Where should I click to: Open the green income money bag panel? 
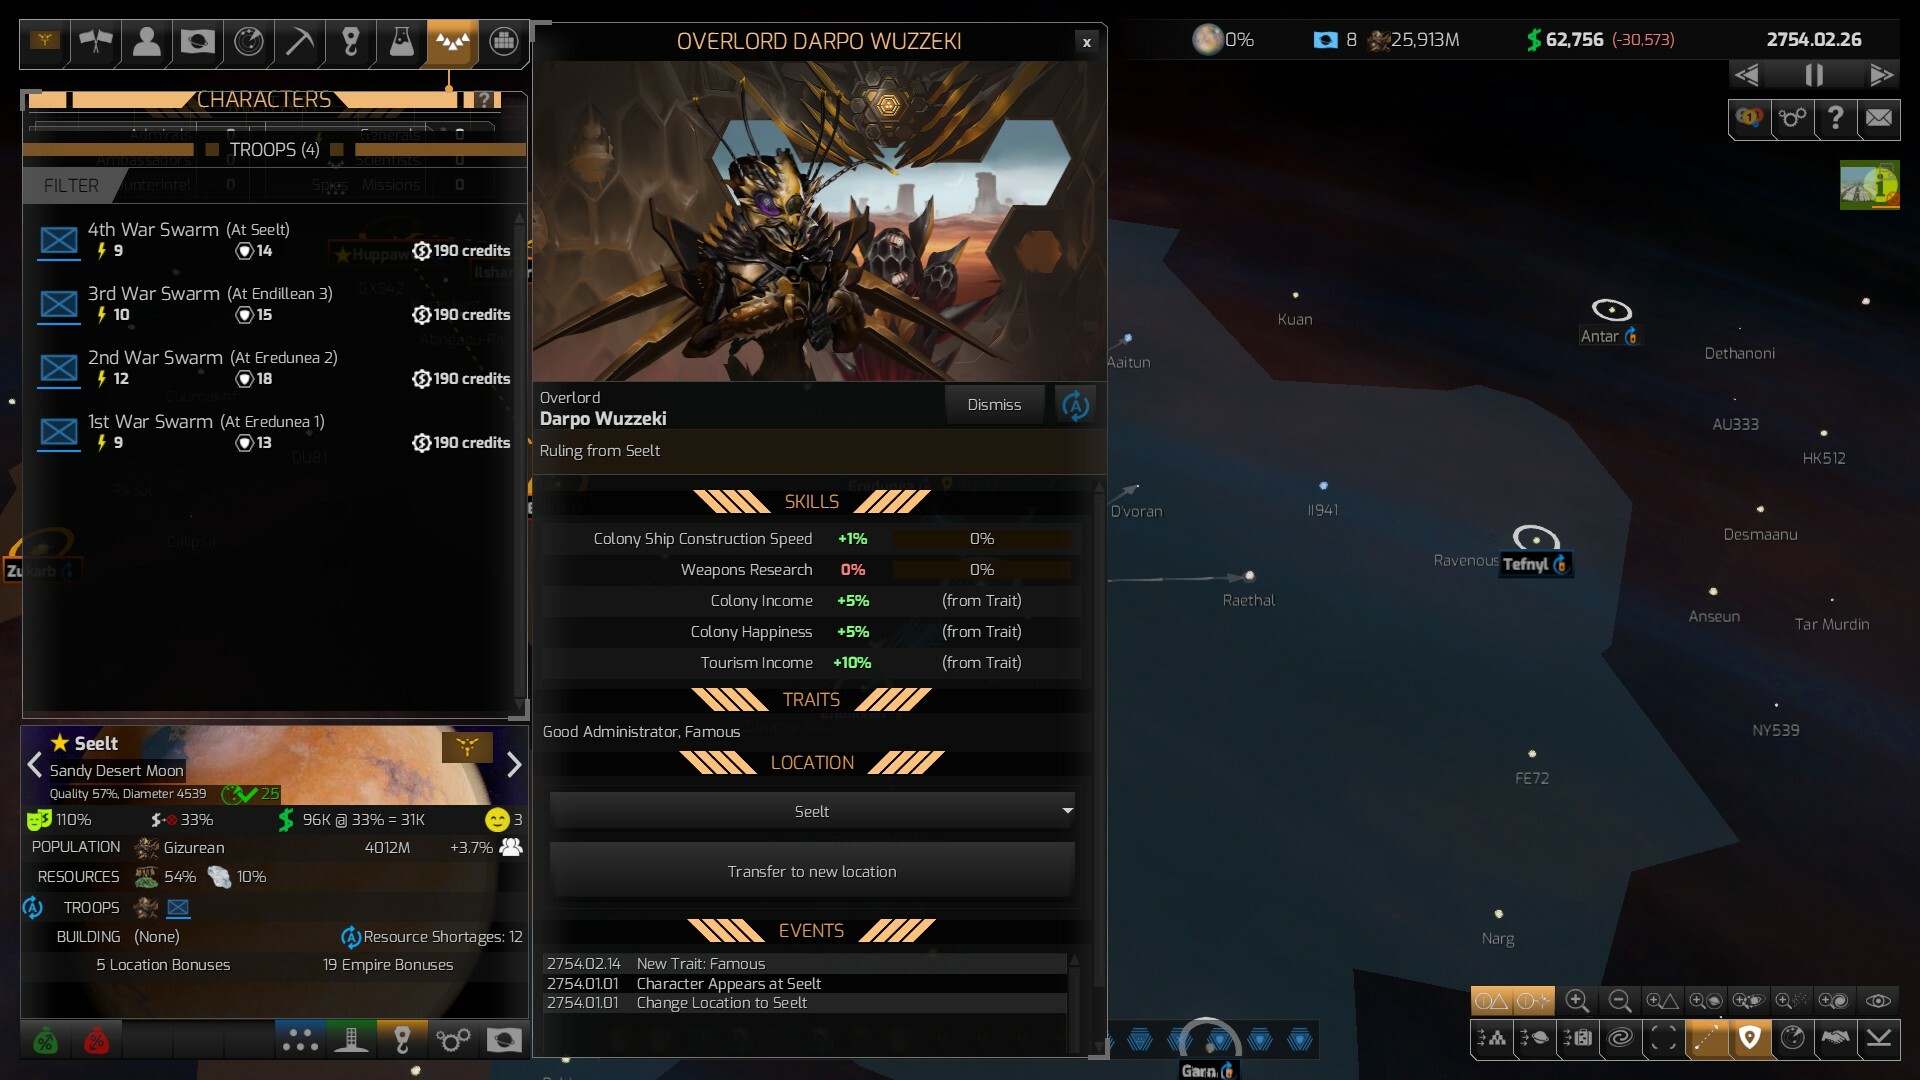[44, 1040]
